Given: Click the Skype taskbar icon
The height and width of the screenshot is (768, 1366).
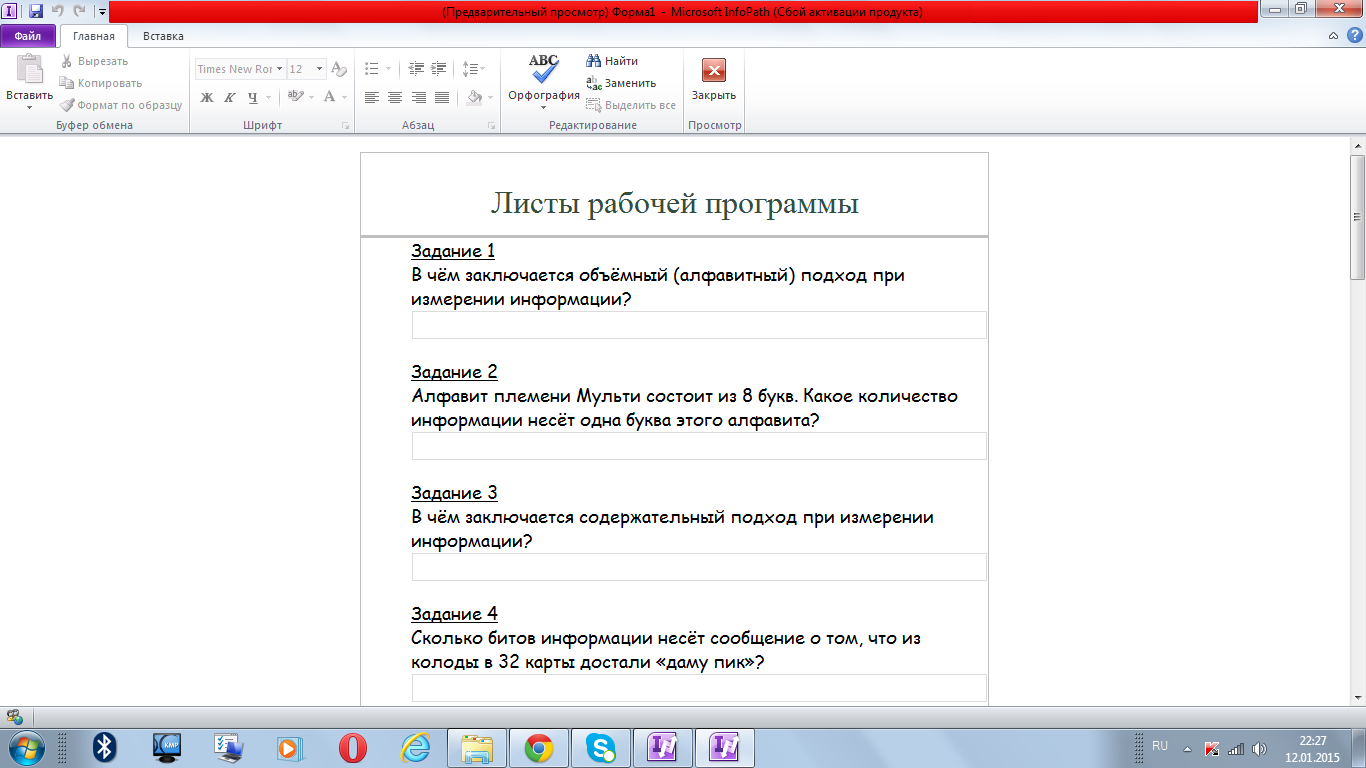Looking at the screenshot, I should point(601,747).
